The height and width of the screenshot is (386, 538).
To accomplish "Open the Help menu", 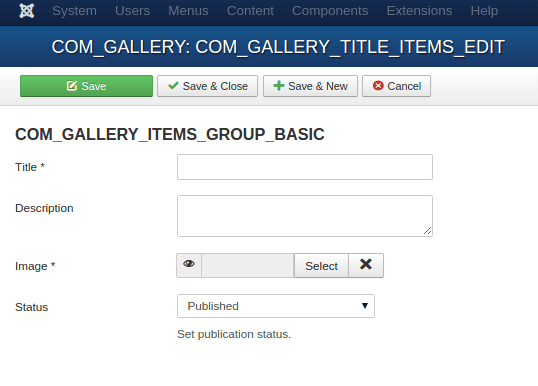I will [484, 11].
